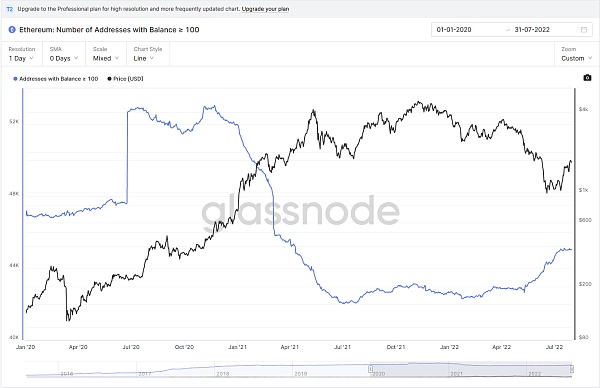Click 2019 in the navigator timeline

click(x=300, y=373)
